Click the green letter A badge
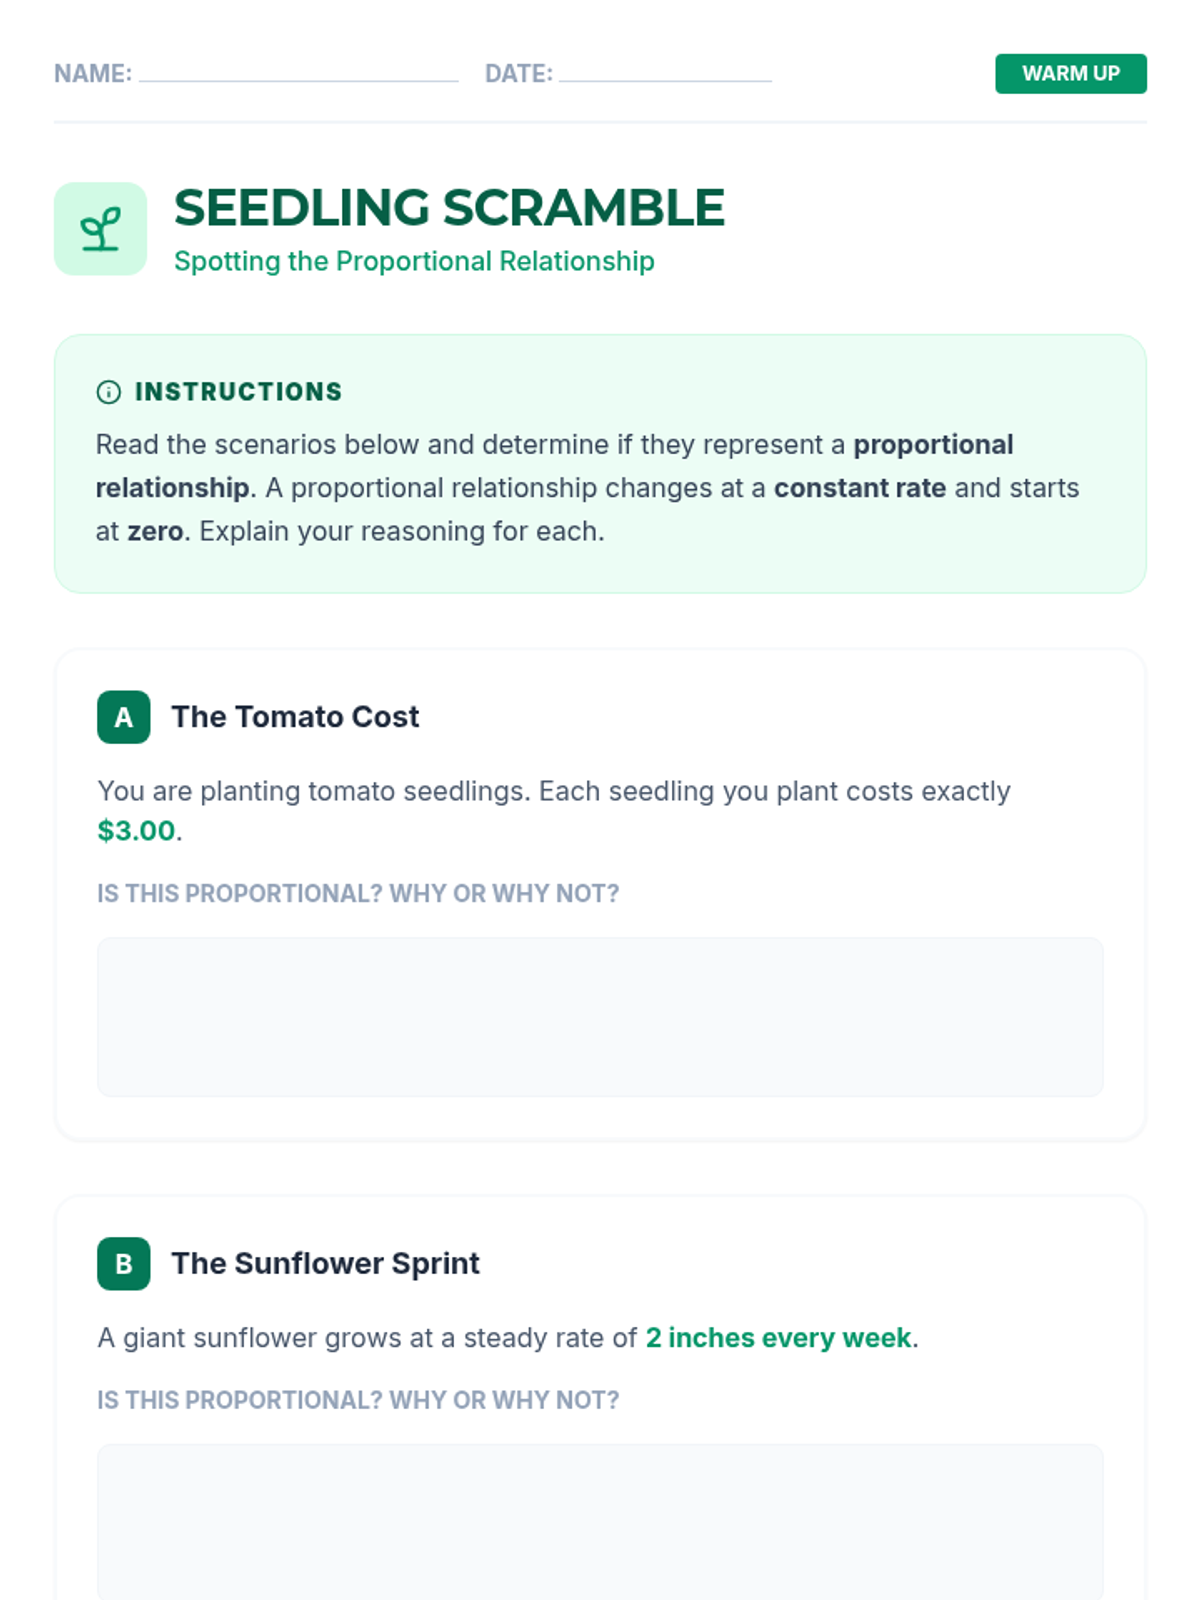The height and width of the screenshot is (1600, 1200). click(123, 717)
